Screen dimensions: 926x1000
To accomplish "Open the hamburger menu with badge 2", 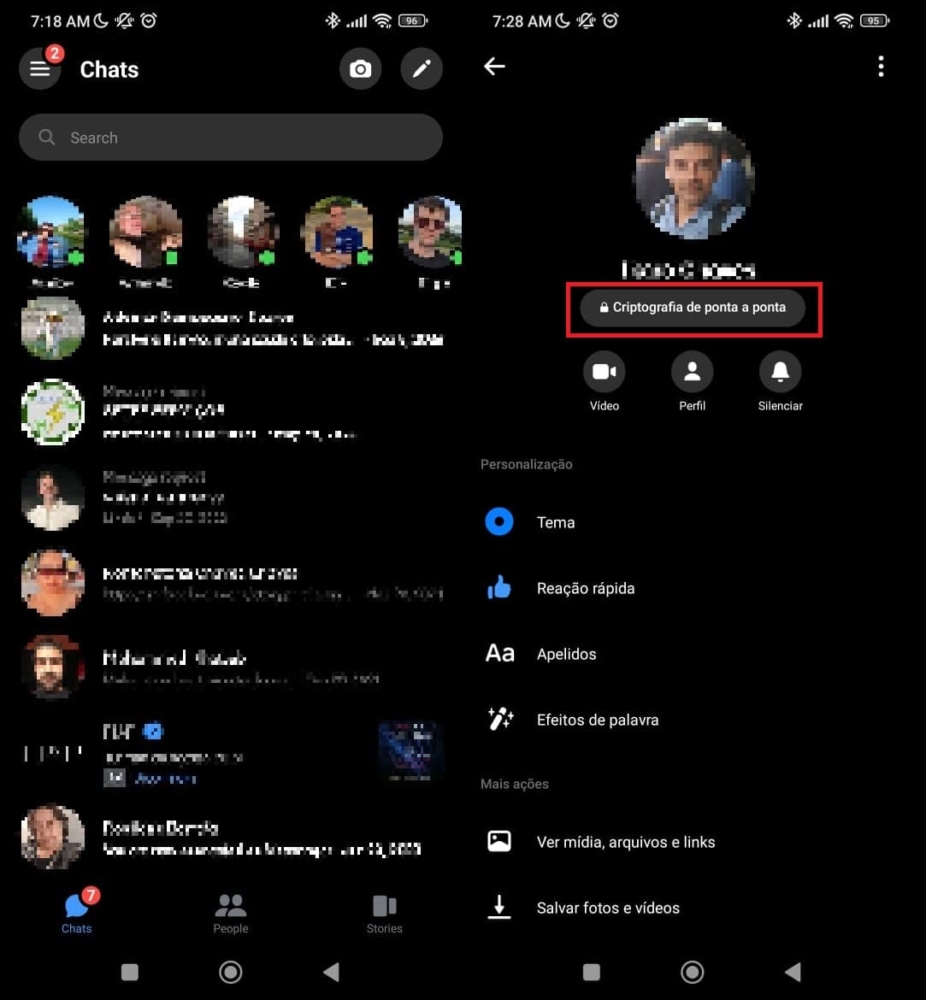I will pyautogui.click(x=40, y=68).
